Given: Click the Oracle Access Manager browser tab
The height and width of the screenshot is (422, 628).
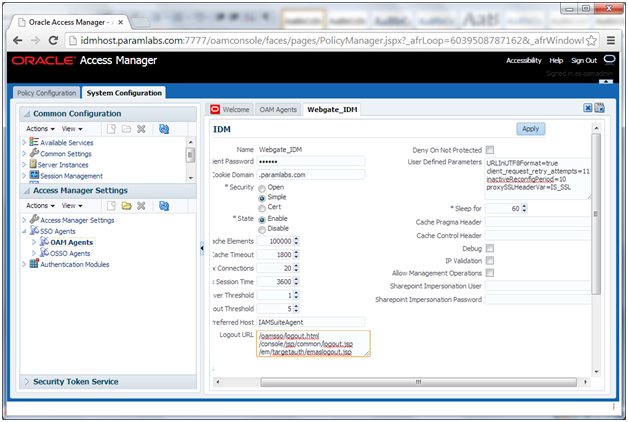Looking at the screenshot, I should [69, 22].
